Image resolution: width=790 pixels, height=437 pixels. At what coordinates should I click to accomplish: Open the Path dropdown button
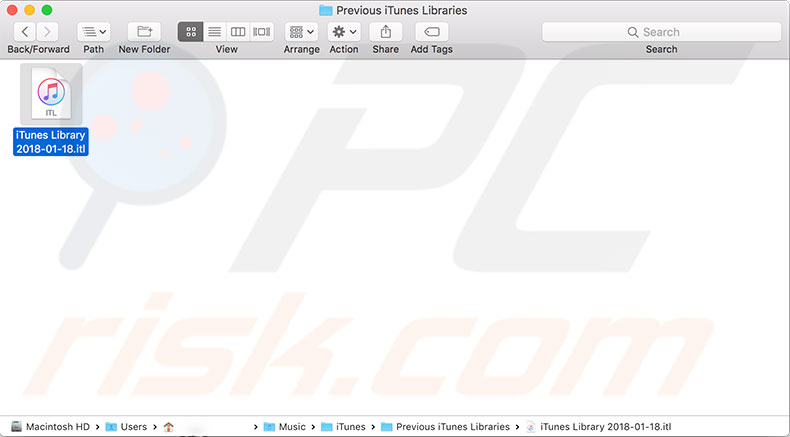pos(94,32)
